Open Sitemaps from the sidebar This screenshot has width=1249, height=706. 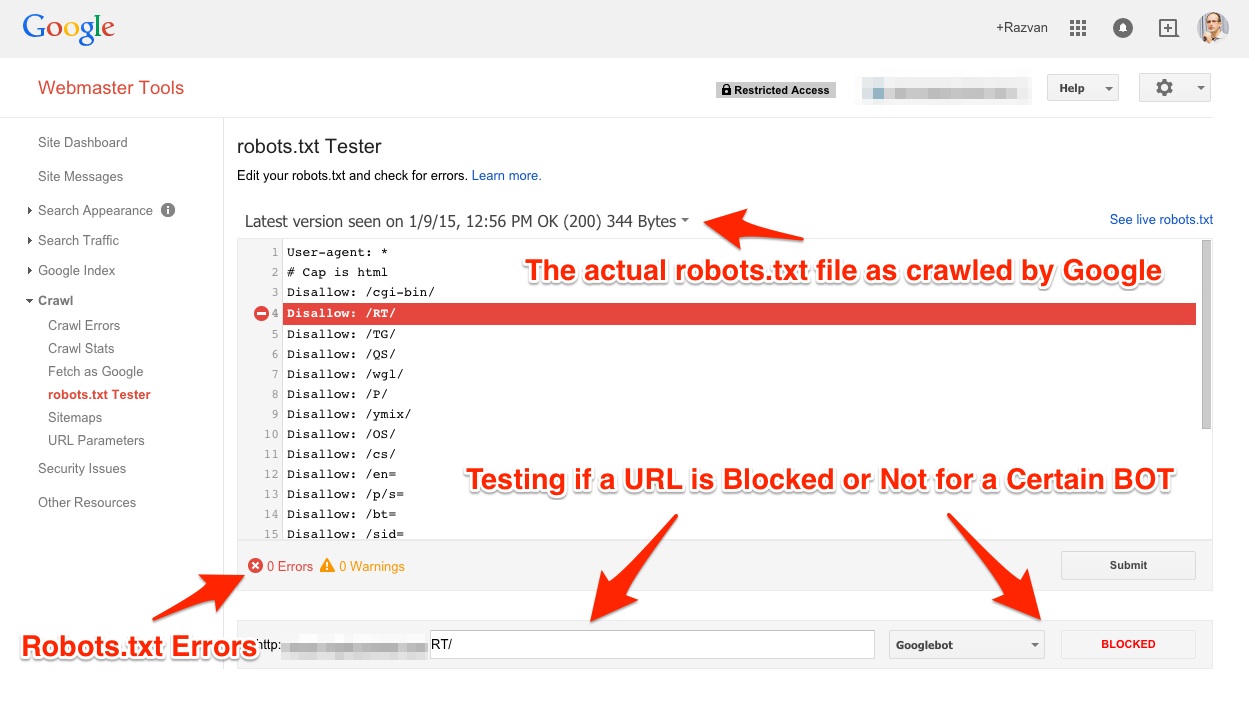click(74, 417)
